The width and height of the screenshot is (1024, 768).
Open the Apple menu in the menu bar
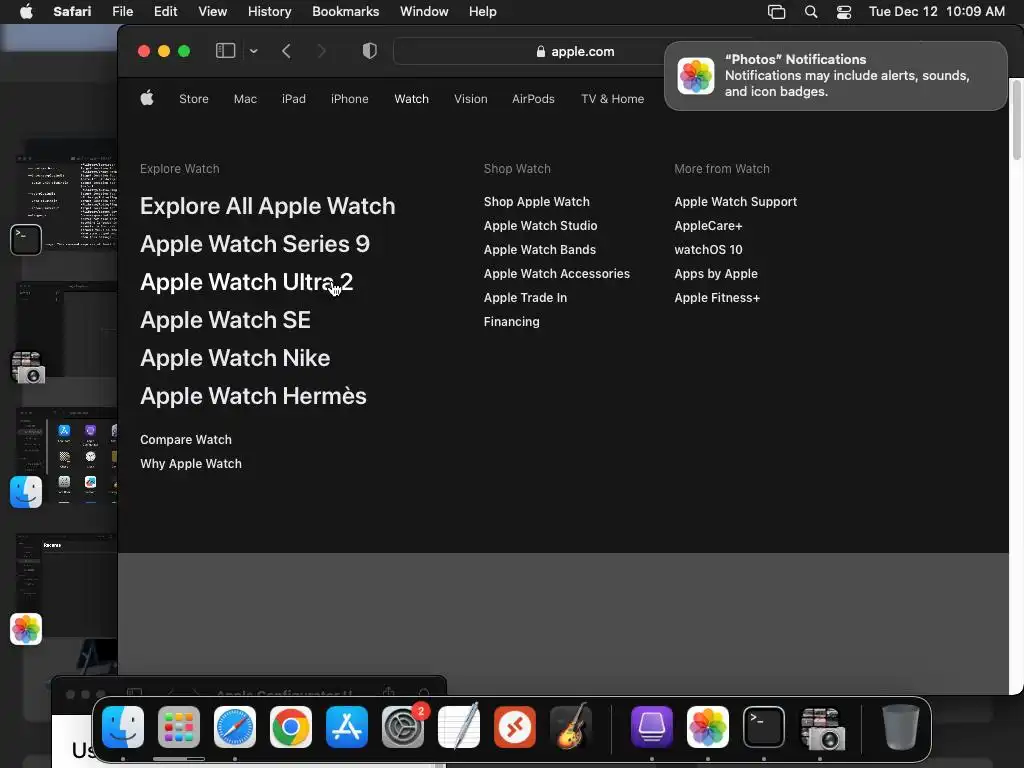[26, 12]
